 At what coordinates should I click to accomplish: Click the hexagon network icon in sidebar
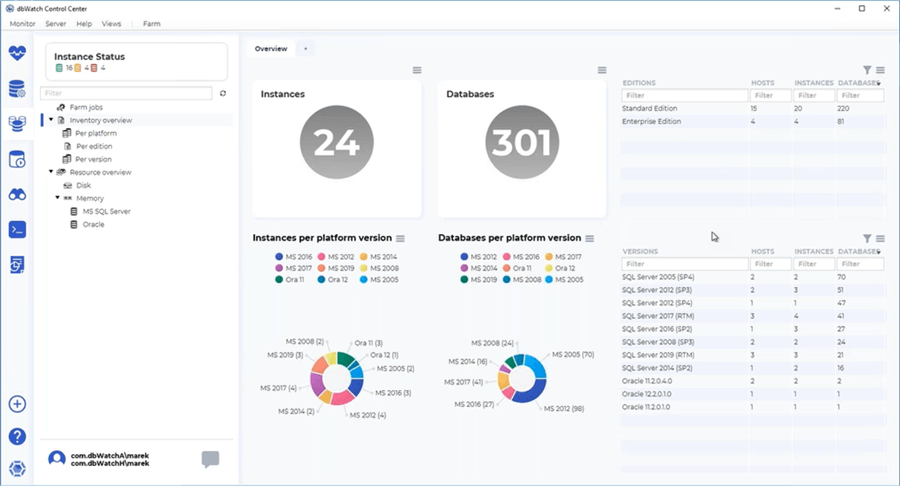click(x=17, y=469)
